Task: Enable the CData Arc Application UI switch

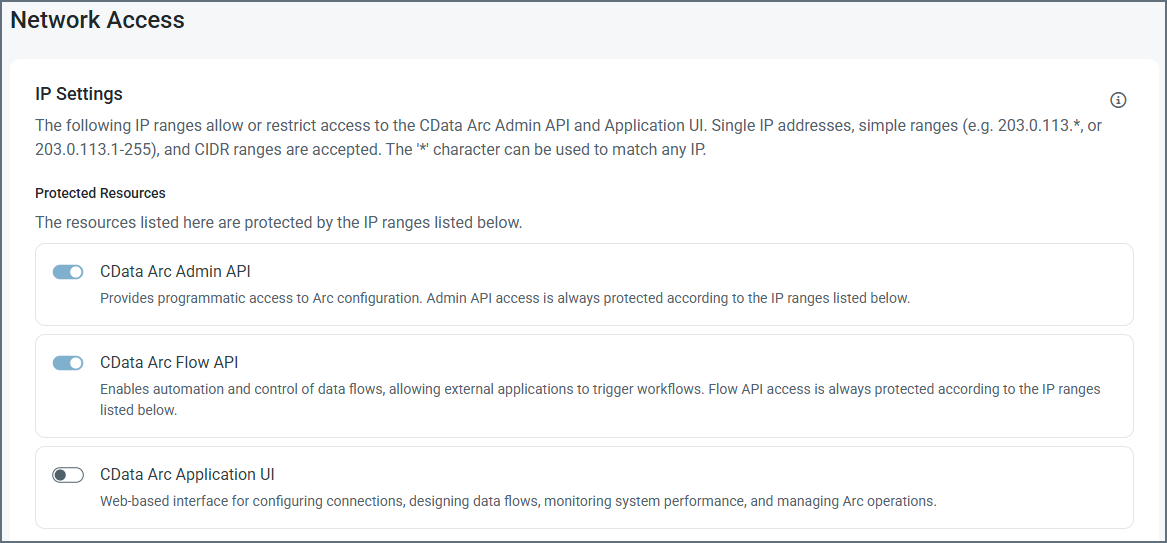Action: tap(68, 475)
